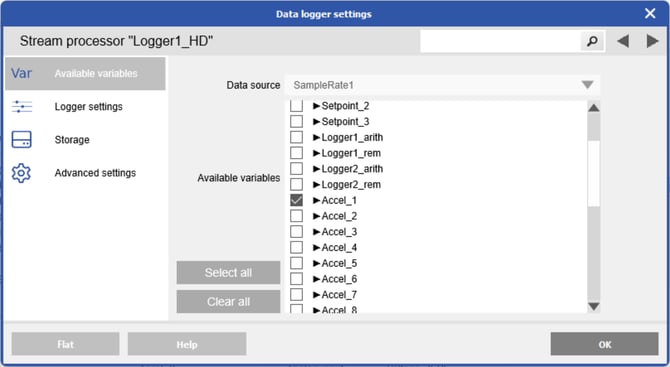Screen dimensions: 670x367
Task: Expand the Accel_6 tree arrow
Action: (x=317, y=279)
